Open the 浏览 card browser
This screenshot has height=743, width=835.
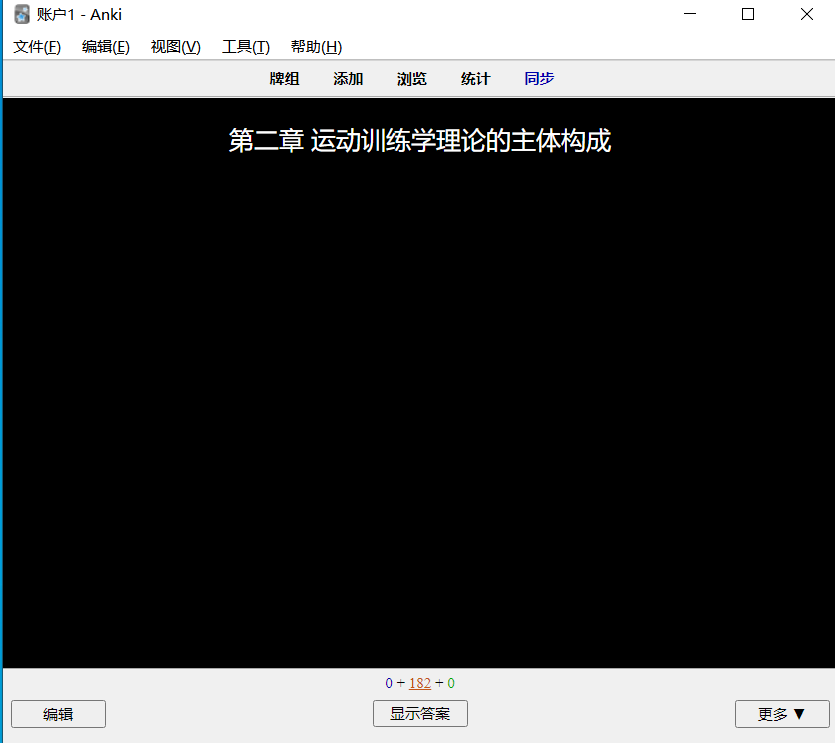click(412, 79)
